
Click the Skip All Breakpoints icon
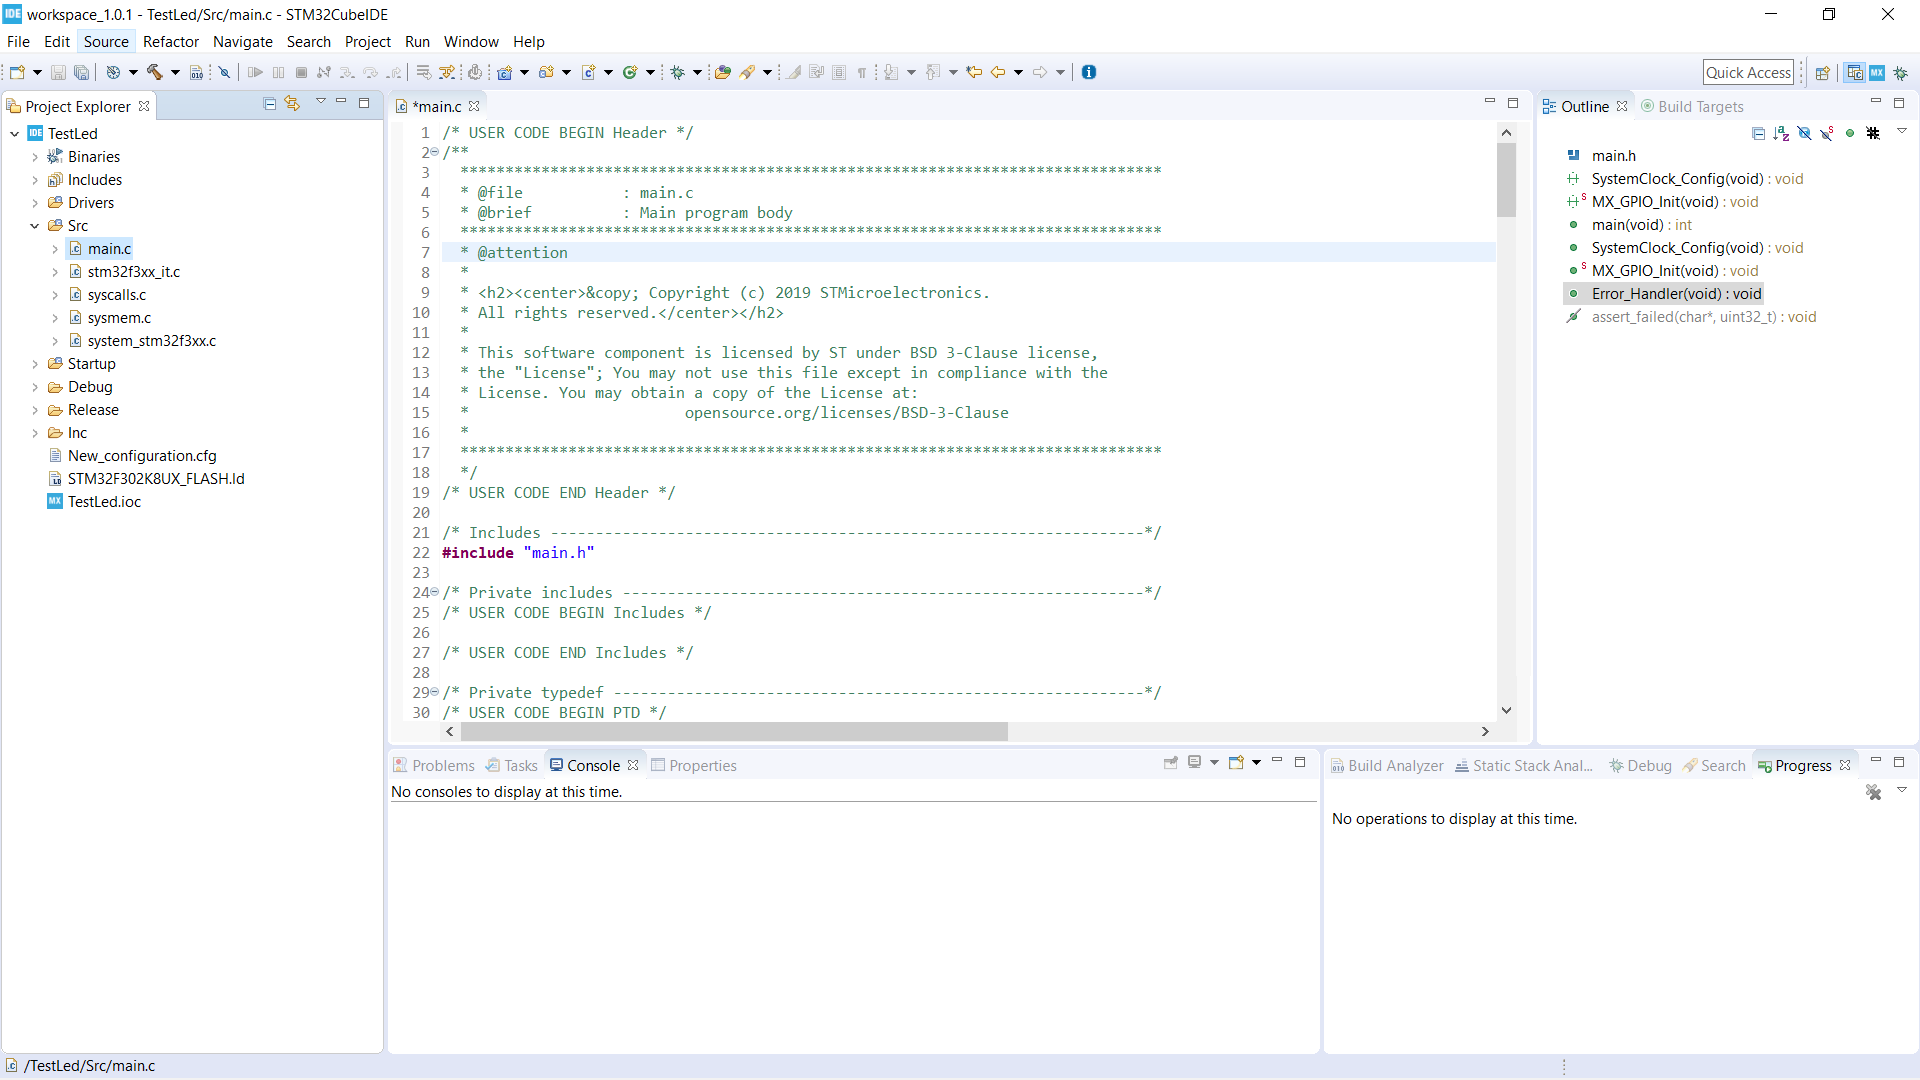coord(225,72)
